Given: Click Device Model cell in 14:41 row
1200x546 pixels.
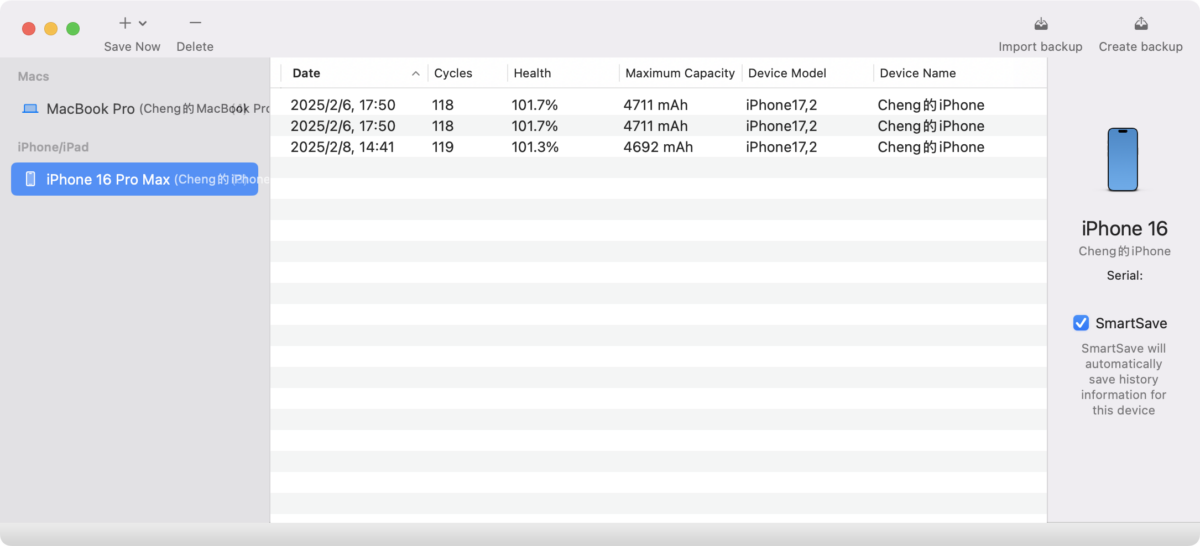Looking at the screenshot, I should (x=781, y=147).
